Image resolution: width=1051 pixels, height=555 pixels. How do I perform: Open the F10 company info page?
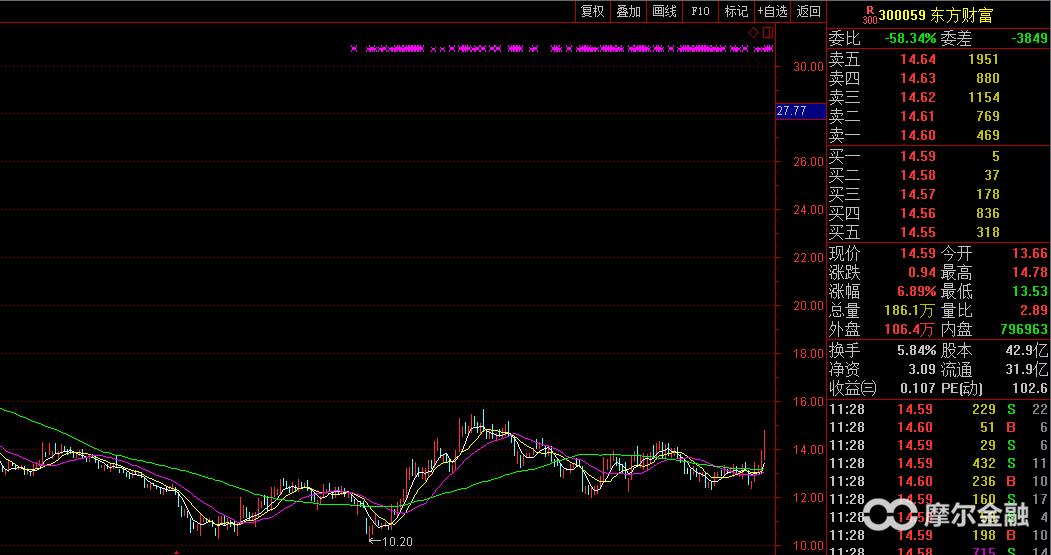(x=700, y=11)
